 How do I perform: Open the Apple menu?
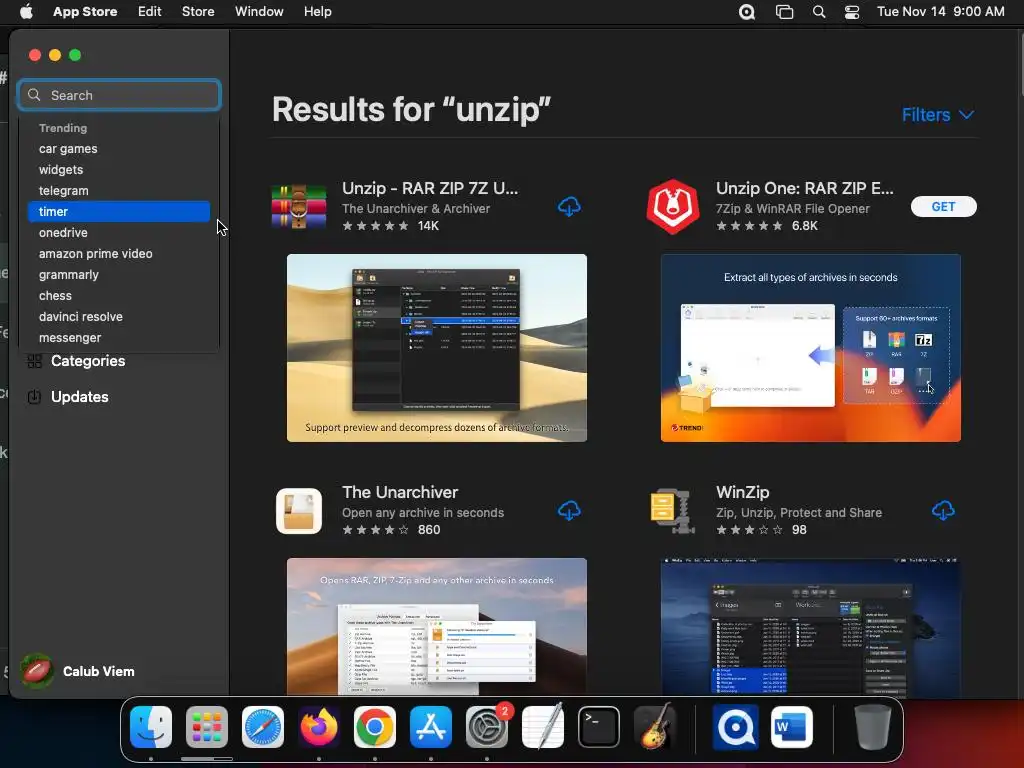(x=26, y=12)
